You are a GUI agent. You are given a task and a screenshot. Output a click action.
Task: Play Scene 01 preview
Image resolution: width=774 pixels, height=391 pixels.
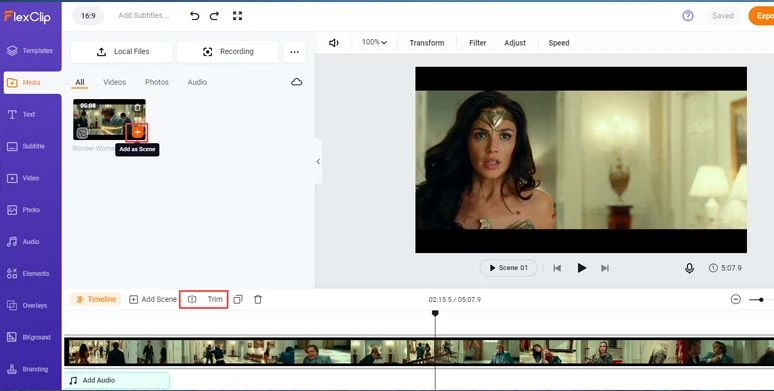pyautogui.click(x=508, y=268)
